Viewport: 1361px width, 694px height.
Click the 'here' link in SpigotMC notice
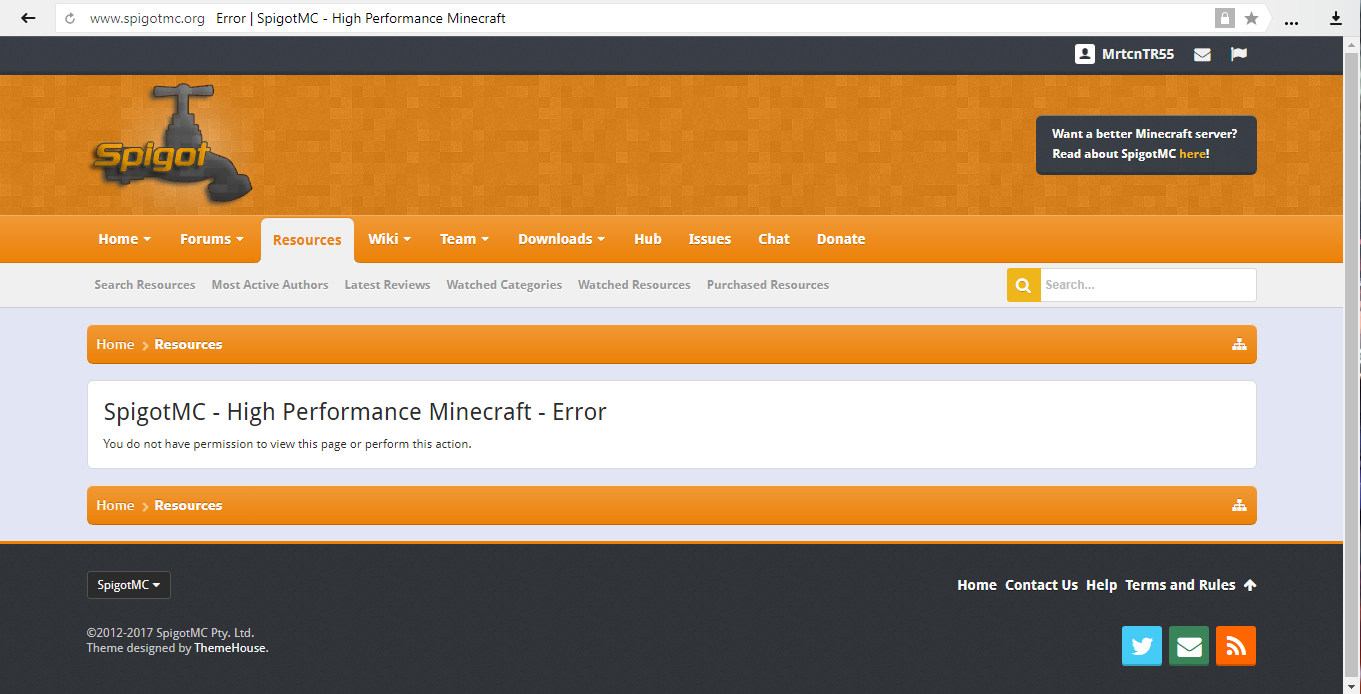(x=1192, y=154)
